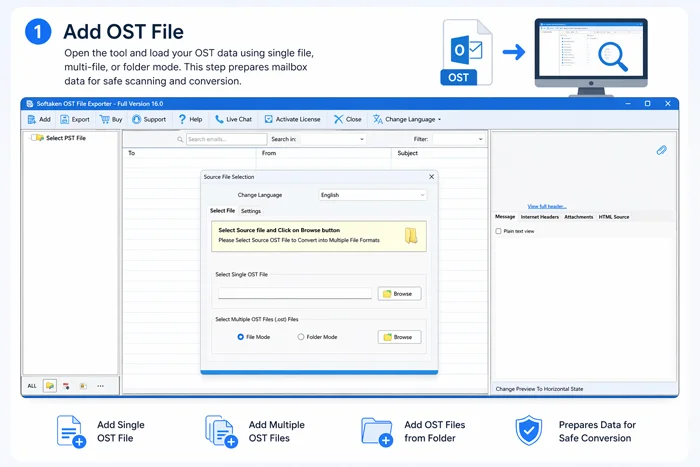Click the 'Subject' column header

pyautogui.click(x=439, y=153)
